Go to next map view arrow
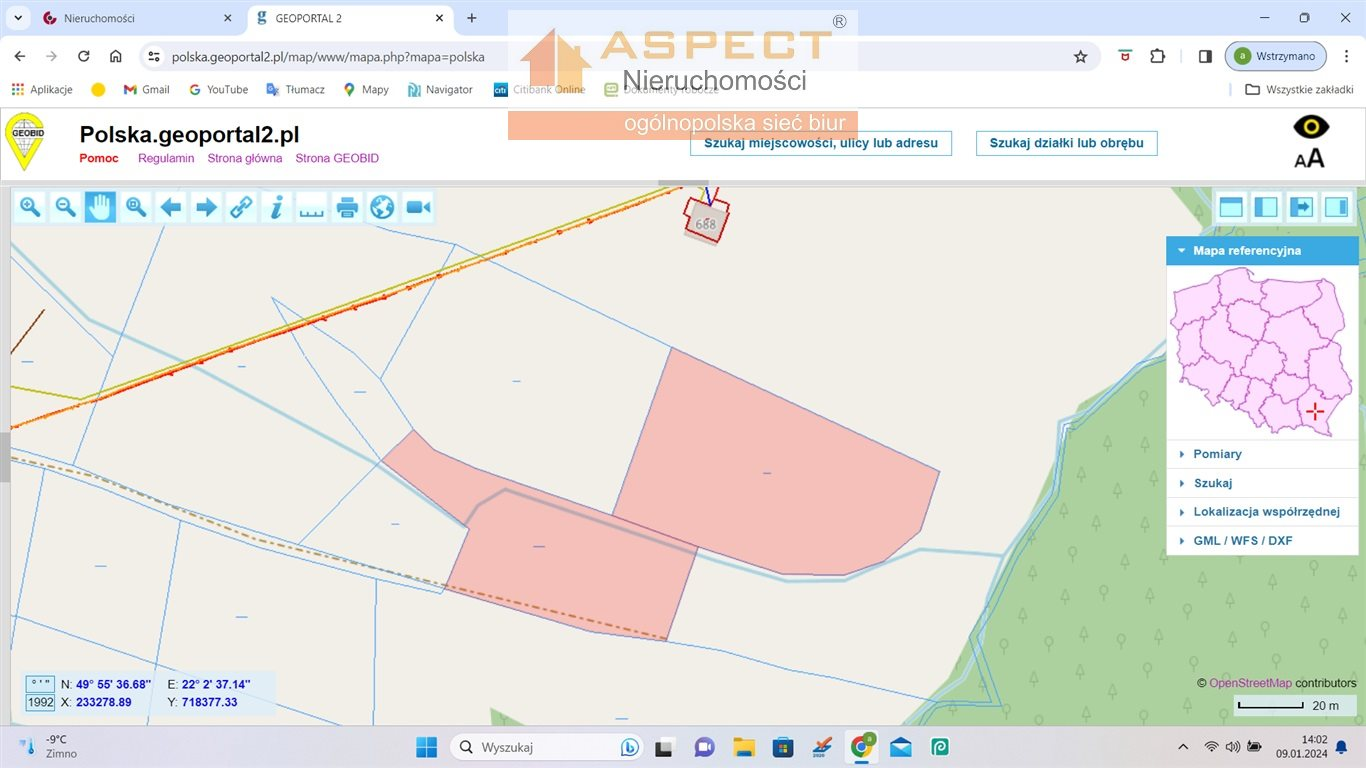This screenshot has height=768, width=1366. click(x=206, y=207)
